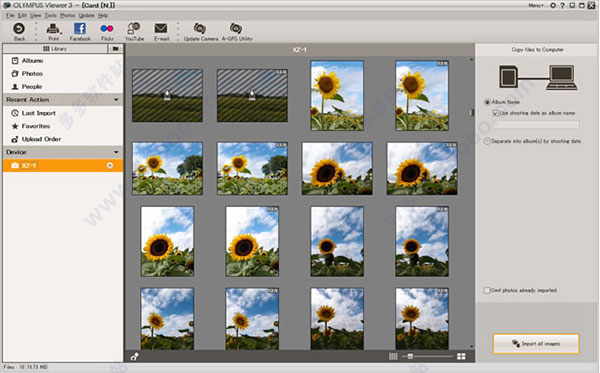Open the Photos menu

[x=68, y=15]
